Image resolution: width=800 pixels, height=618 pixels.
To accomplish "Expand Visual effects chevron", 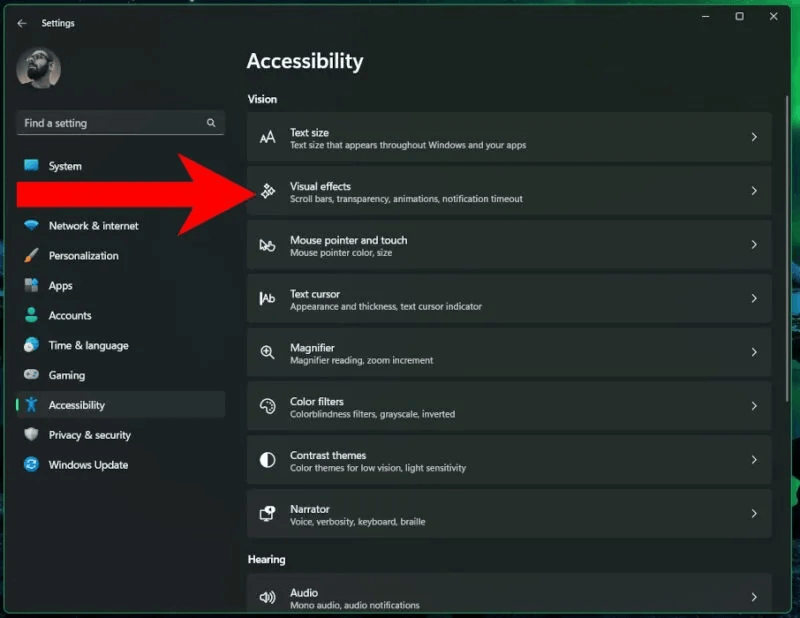I will coord(754,191).
